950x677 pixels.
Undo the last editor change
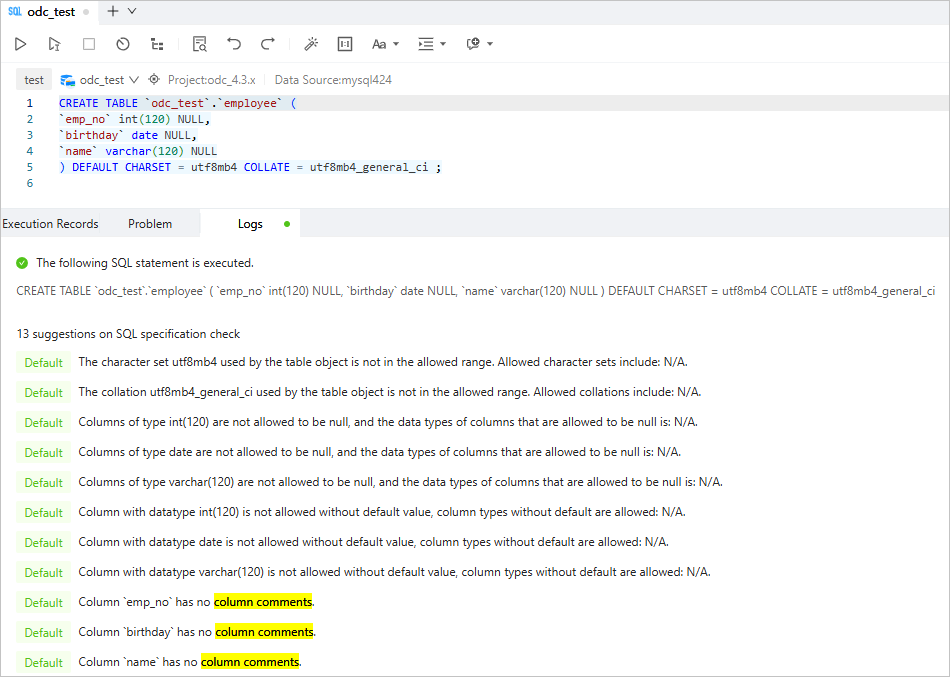point(234,44)
